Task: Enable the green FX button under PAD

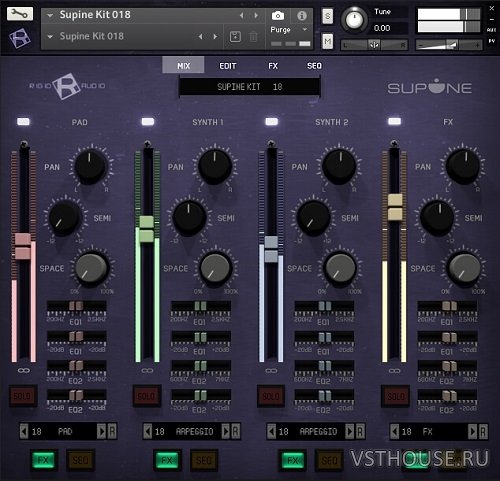Action: (x=44, y=460)
